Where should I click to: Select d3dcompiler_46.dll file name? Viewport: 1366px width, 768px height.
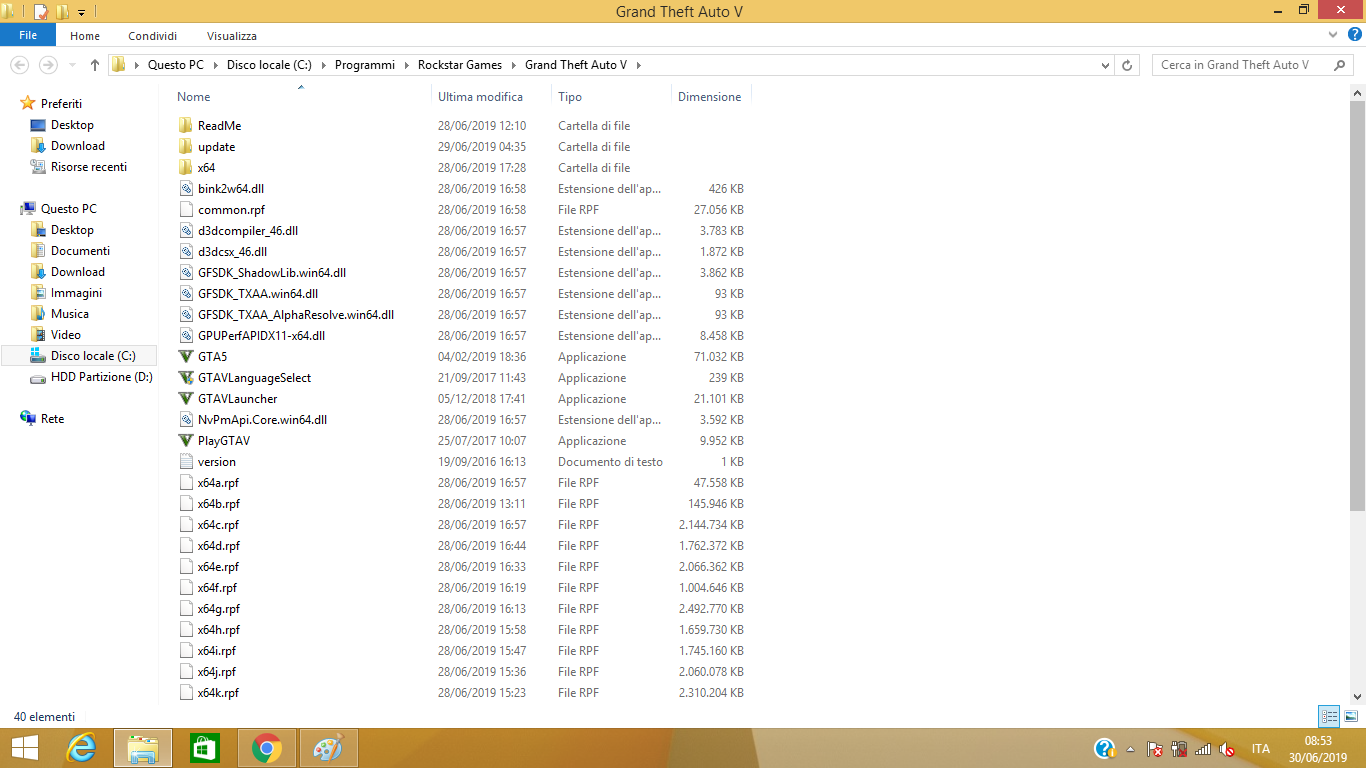[248, 231]
